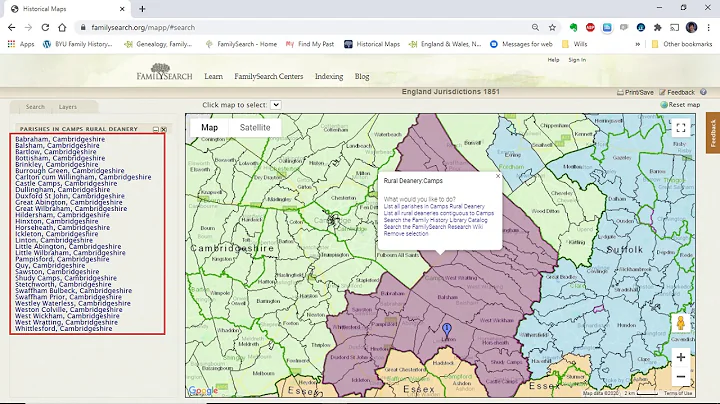Select Castle Camps, Cambridgeshire in the list
Image resolution: width=720 pixels, height=404 pixels.
tap(66, 183)
